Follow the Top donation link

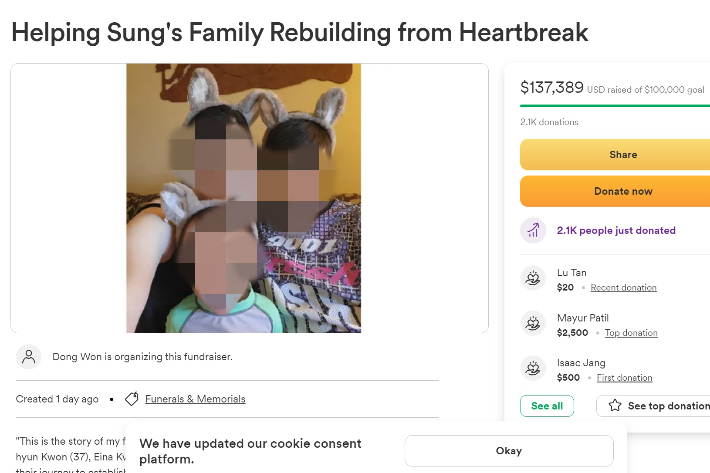(x=631, y=333)
